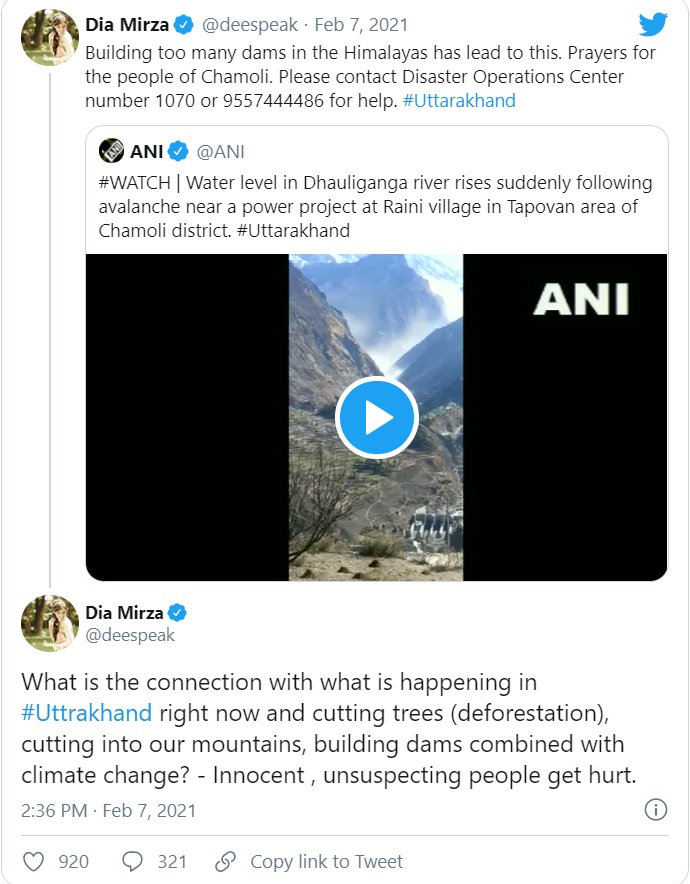The height and width of the screenshot is (884, 690).
Task: Open the @deespeak handle in top tweet
Action: pos(249,25)
